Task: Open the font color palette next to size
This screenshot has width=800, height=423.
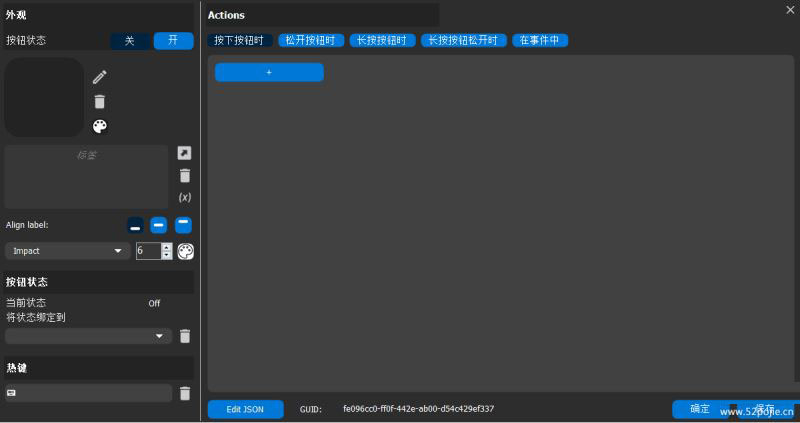Action: coord(186,251)
